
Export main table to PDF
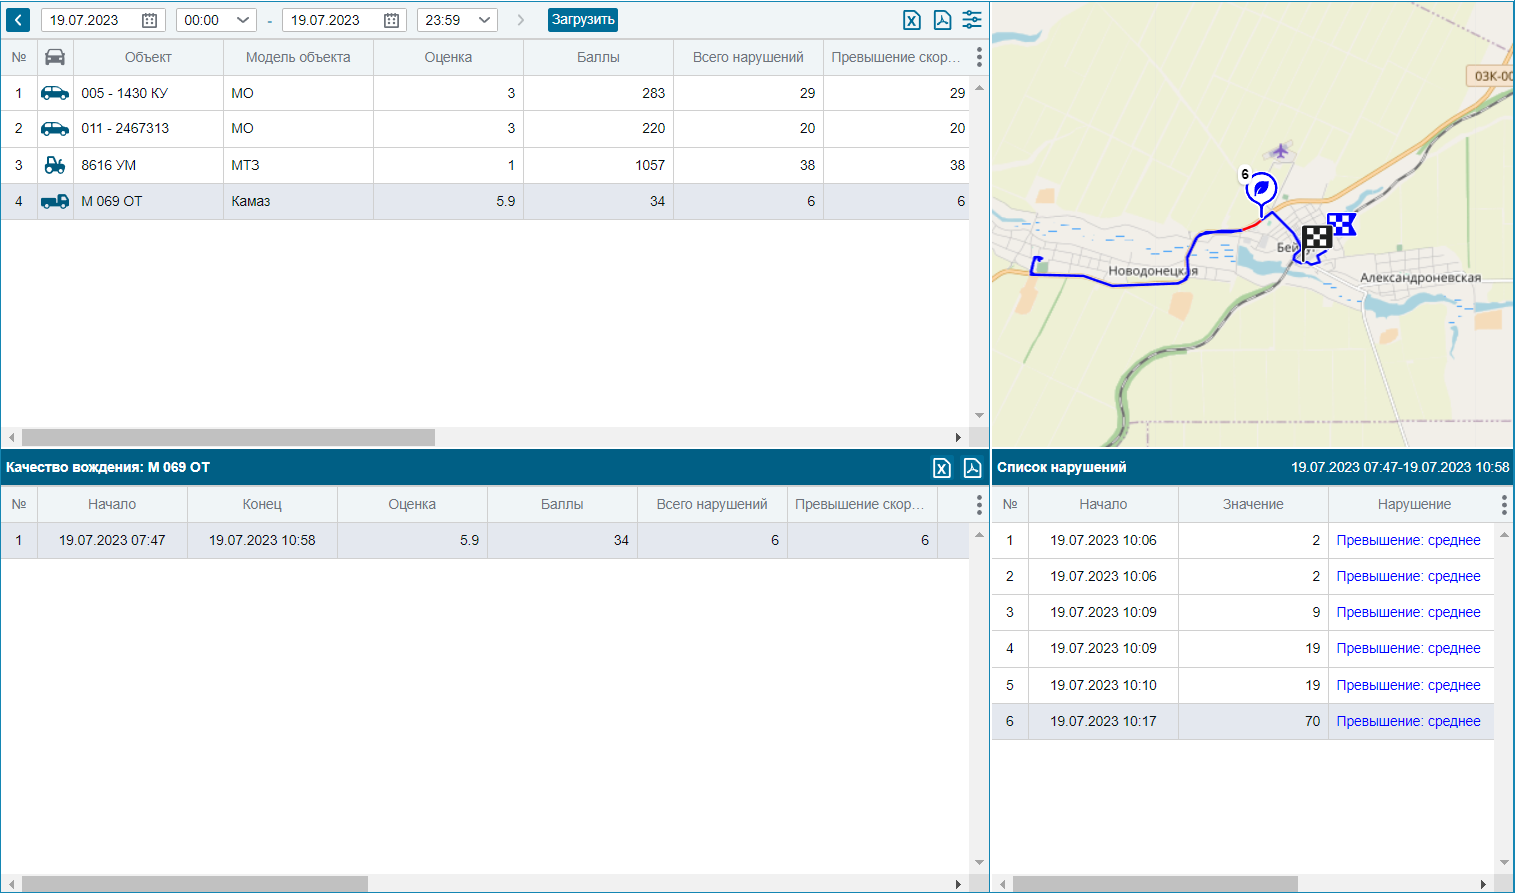(x=942, y=20)
